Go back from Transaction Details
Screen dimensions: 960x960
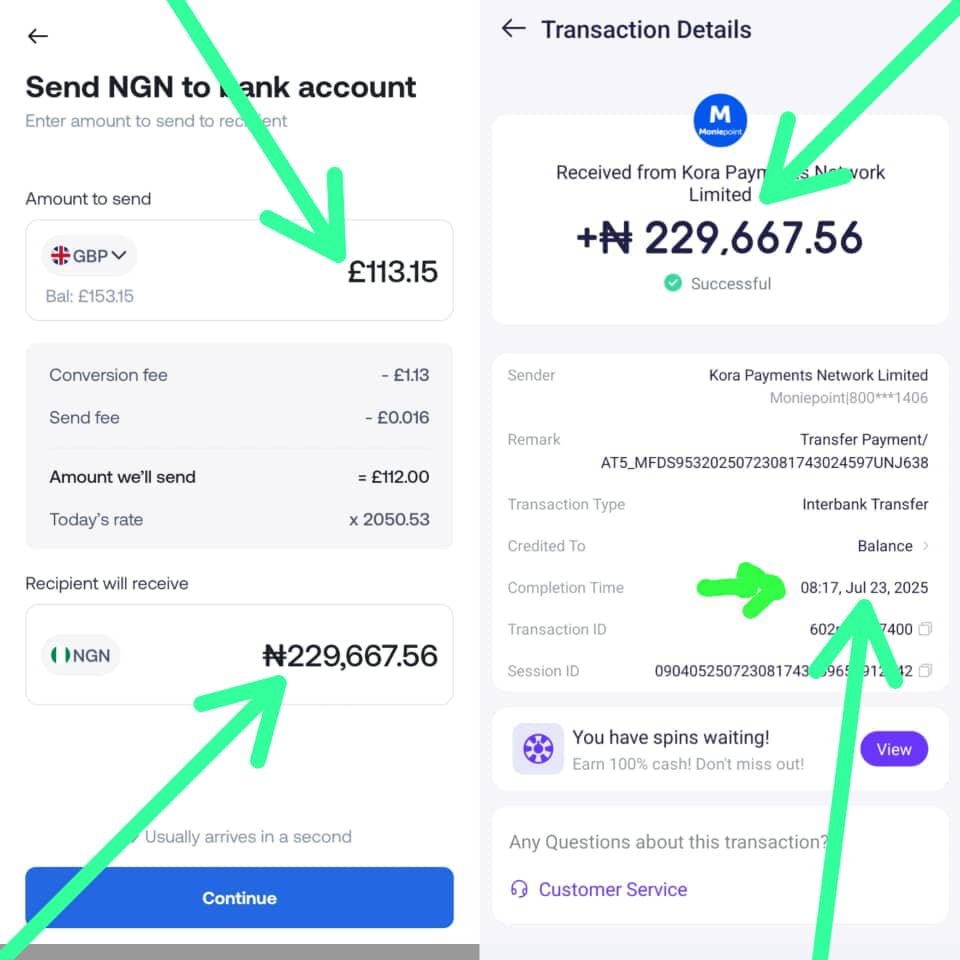click(x=513, y=28)
